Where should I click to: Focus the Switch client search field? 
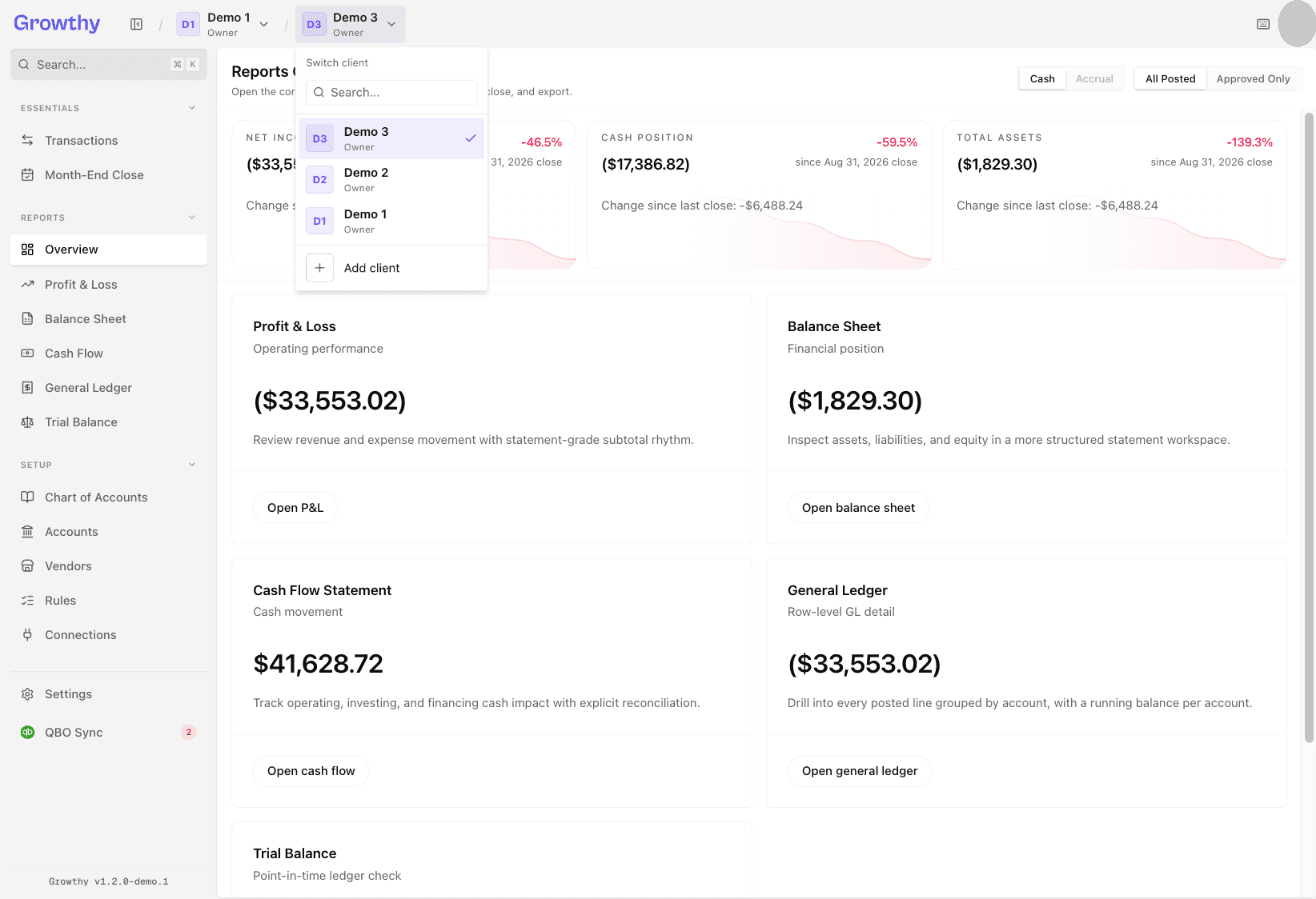click(x=391, y=93)
